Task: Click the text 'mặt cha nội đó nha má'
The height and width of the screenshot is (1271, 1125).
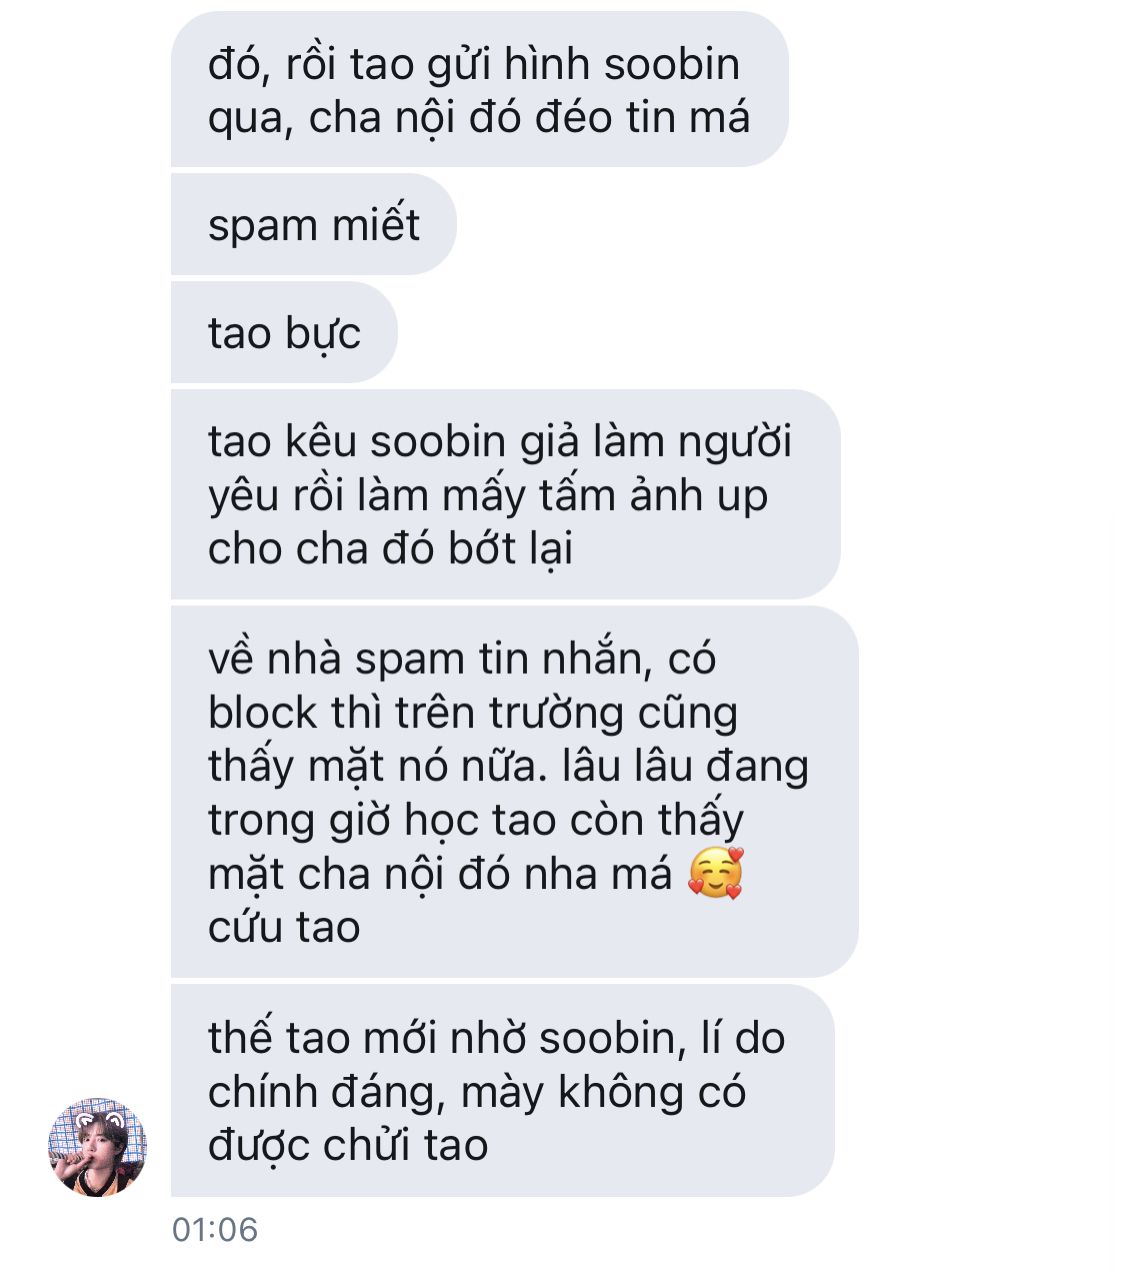Action: pyautogui.click(x=441, y=874)
